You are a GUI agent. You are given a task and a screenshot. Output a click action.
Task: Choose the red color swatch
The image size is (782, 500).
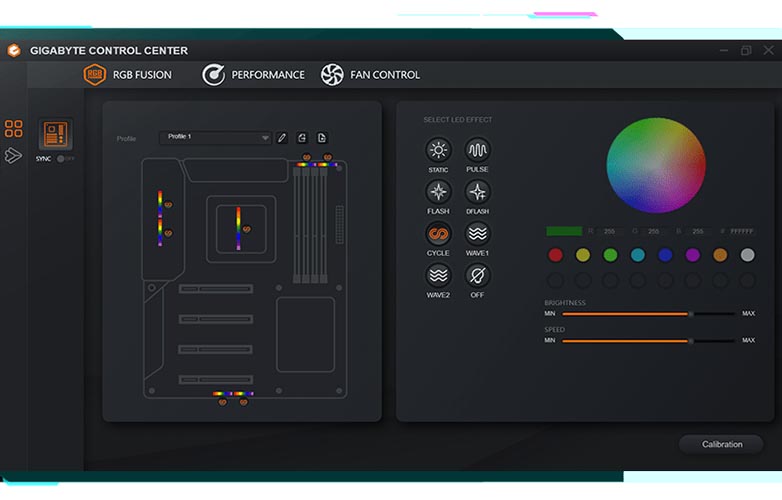556,255
